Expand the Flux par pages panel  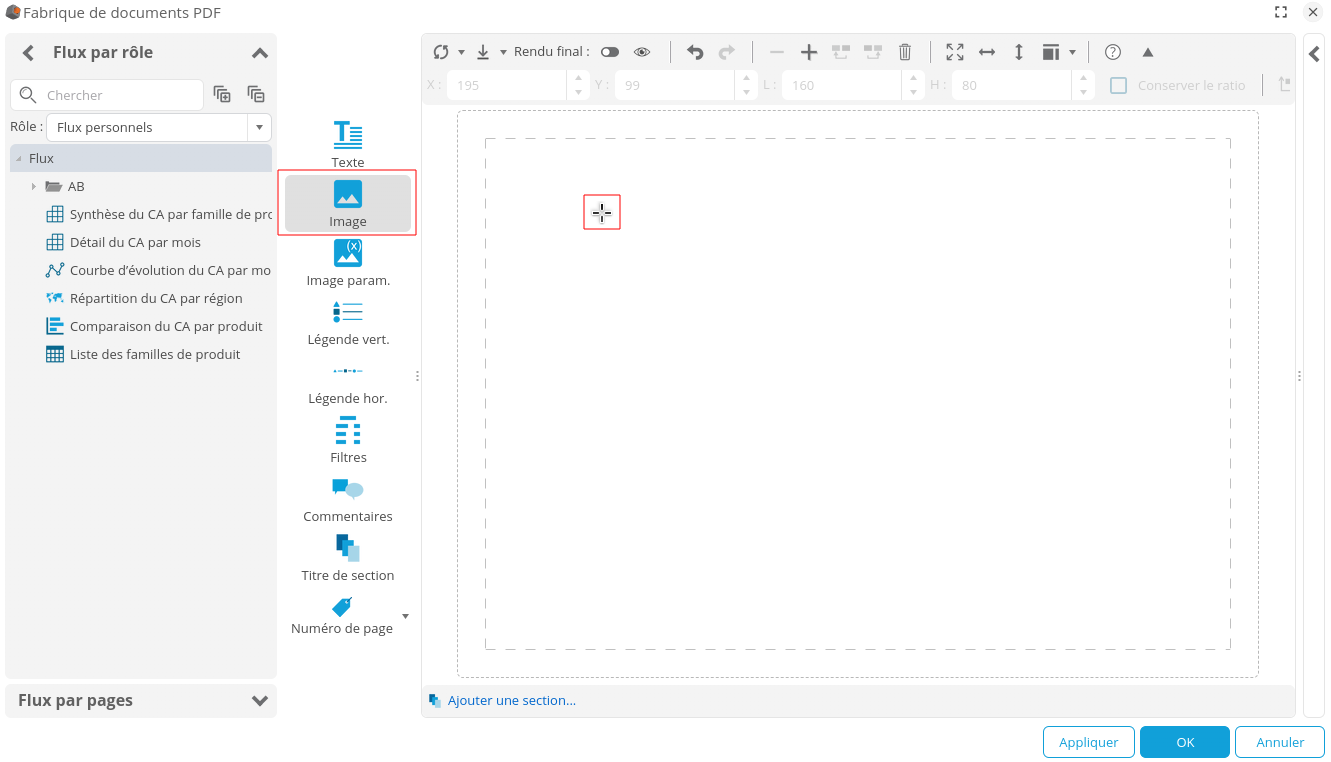click(260, 701)
